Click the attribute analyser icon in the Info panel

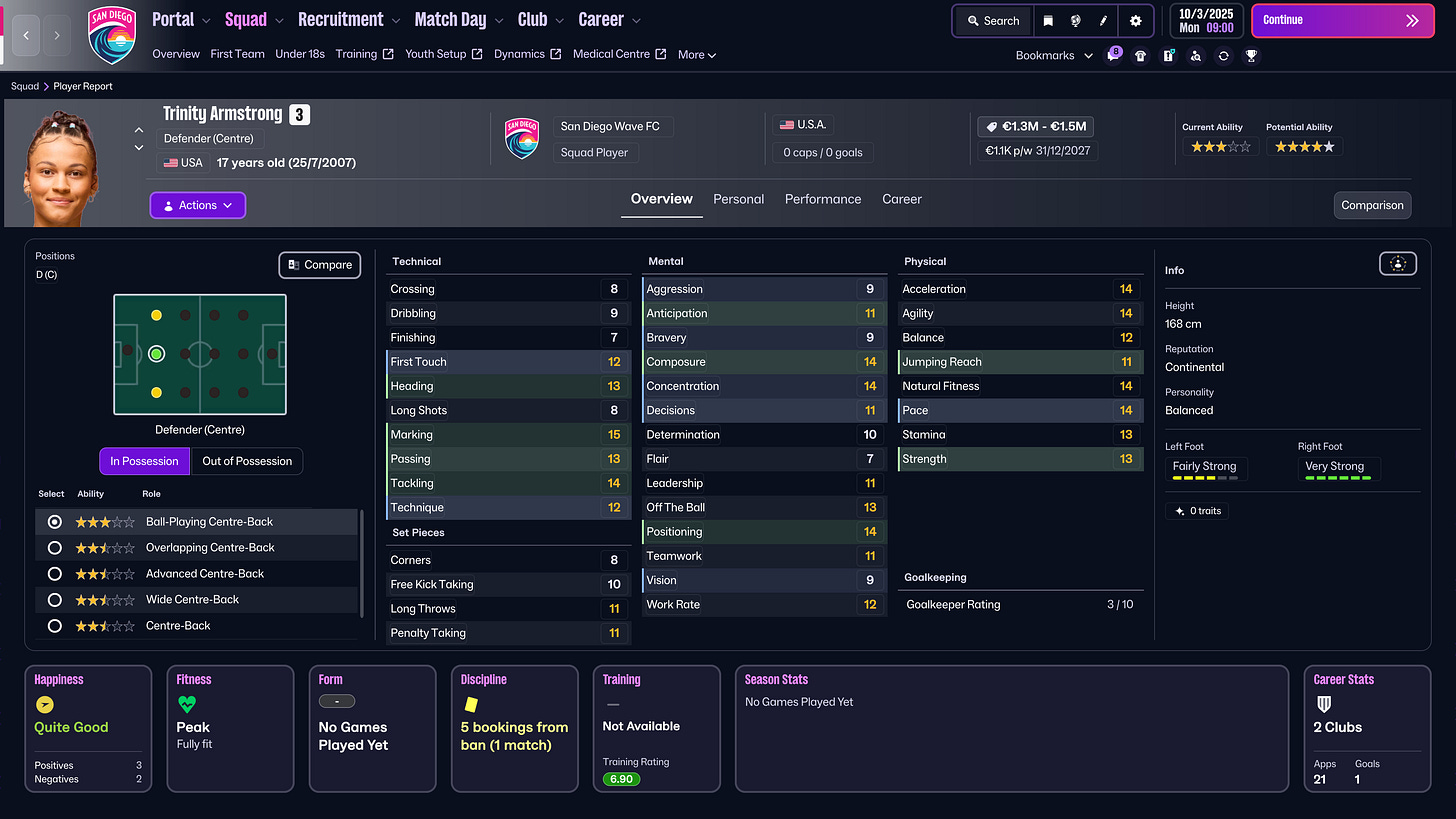1398,264
